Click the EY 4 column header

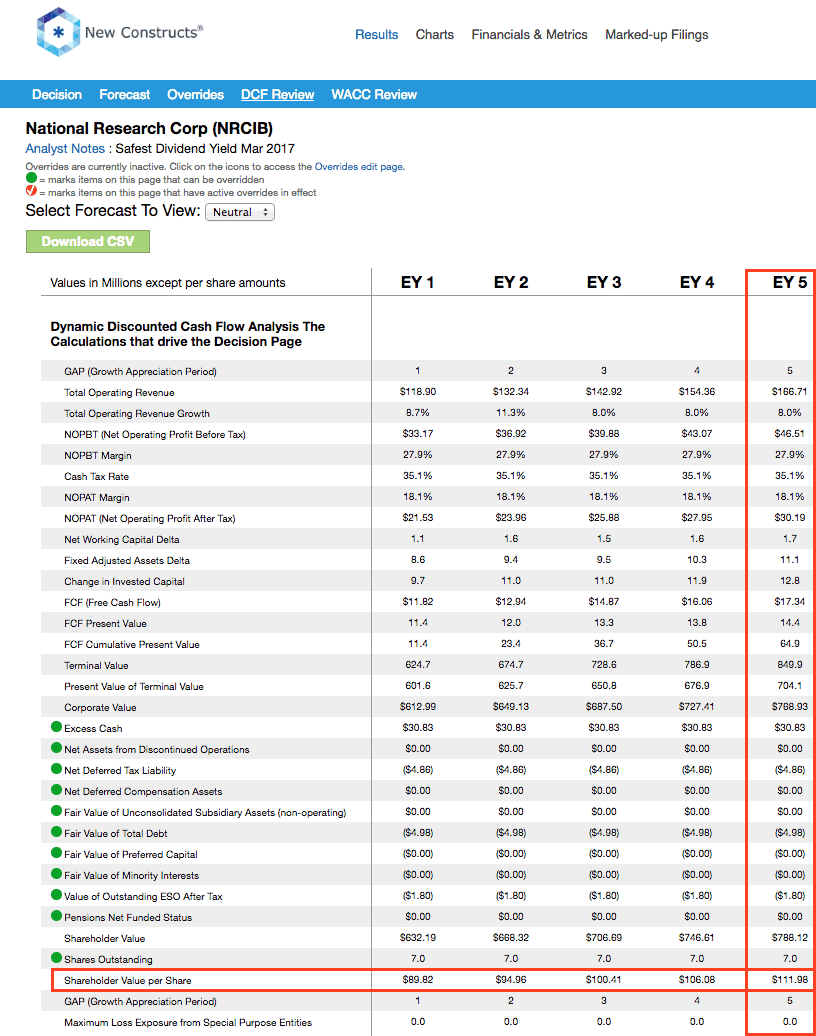pos(697,282)
